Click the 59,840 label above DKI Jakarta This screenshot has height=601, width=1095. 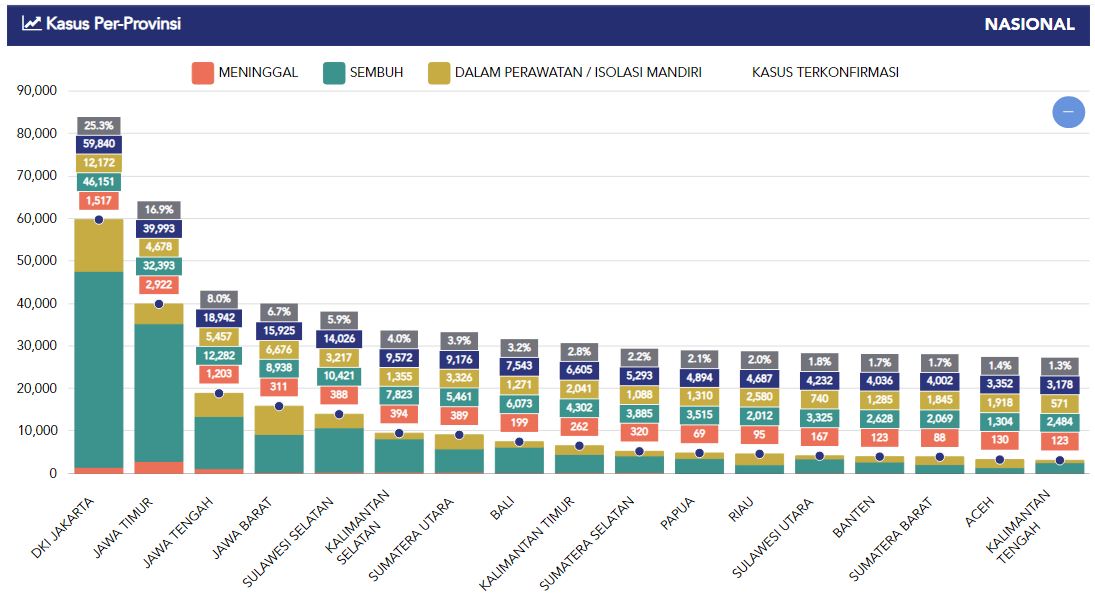99,144
